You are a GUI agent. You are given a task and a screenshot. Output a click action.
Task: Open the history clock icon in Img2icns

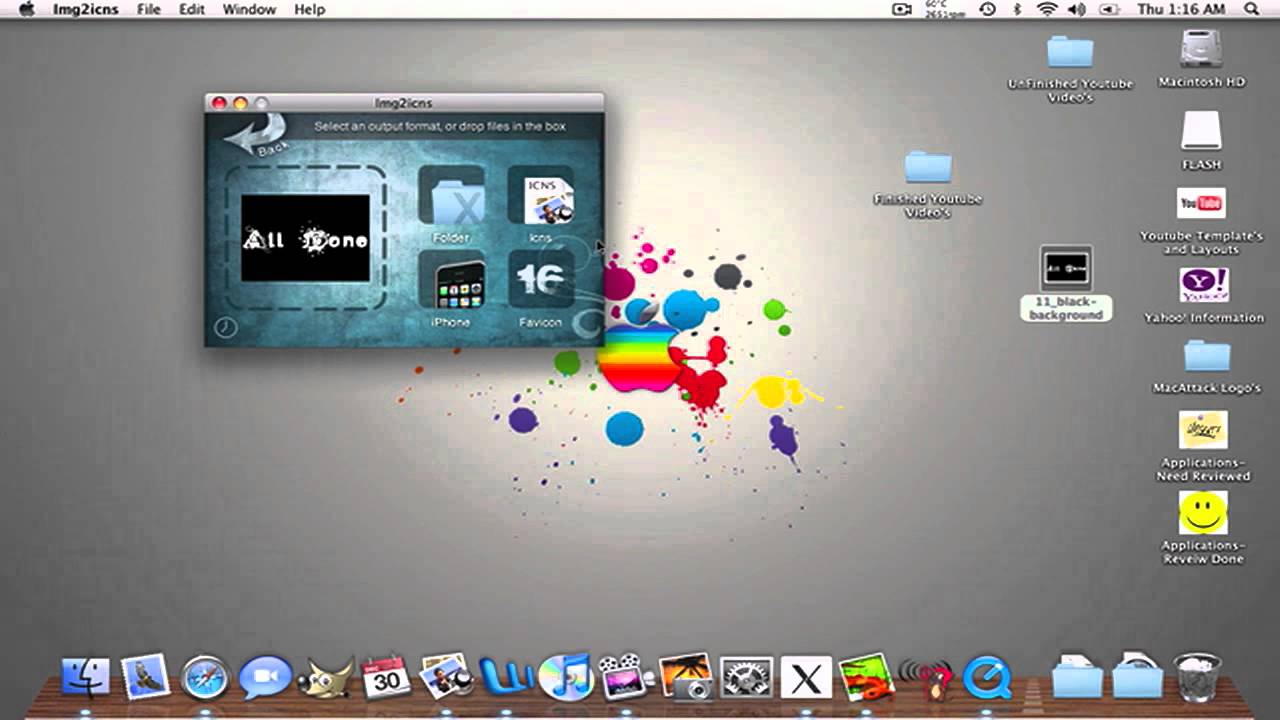click(225, 327)
